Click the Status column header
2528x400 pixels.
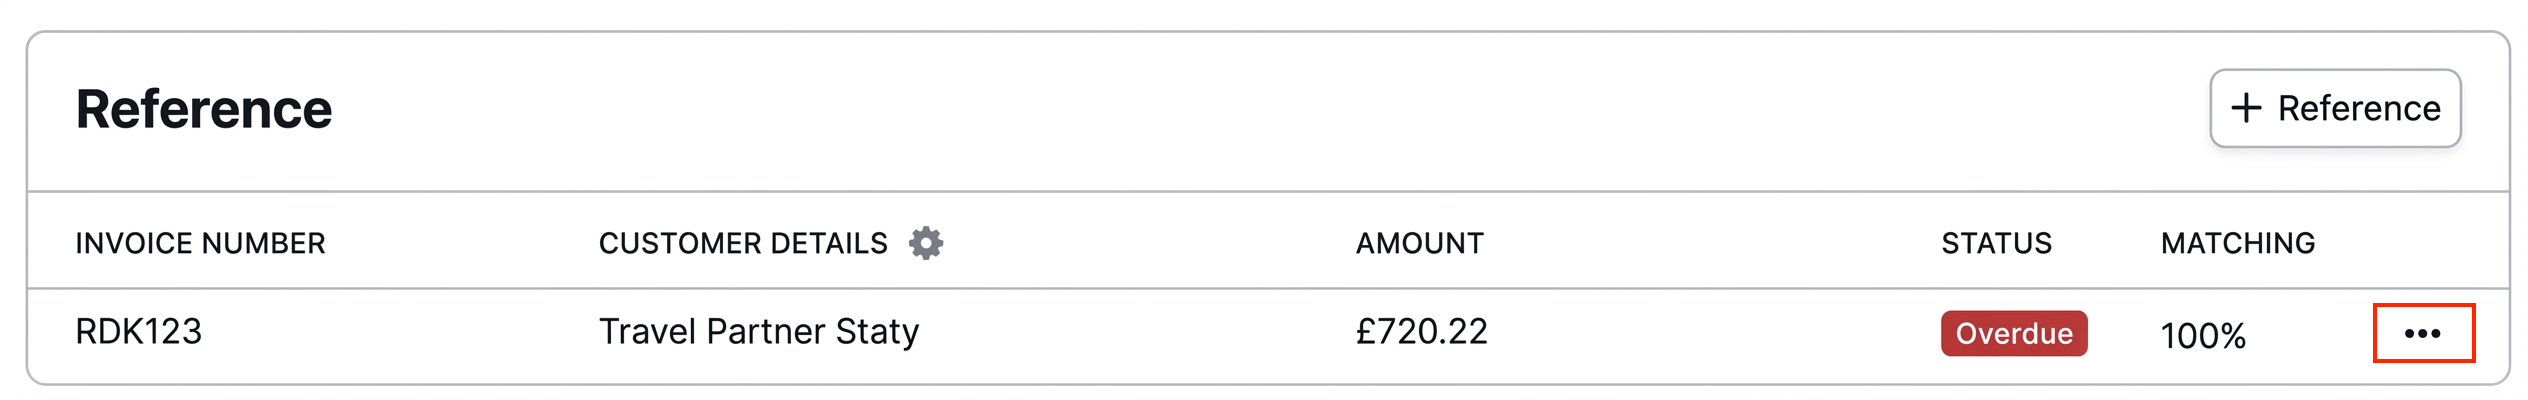coord(1996,243)
